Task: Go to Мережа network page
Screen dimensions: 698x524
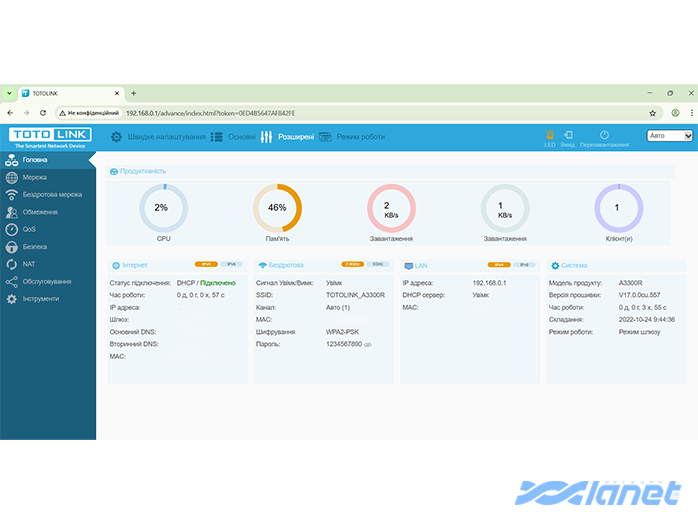Action: pos(35,177)
